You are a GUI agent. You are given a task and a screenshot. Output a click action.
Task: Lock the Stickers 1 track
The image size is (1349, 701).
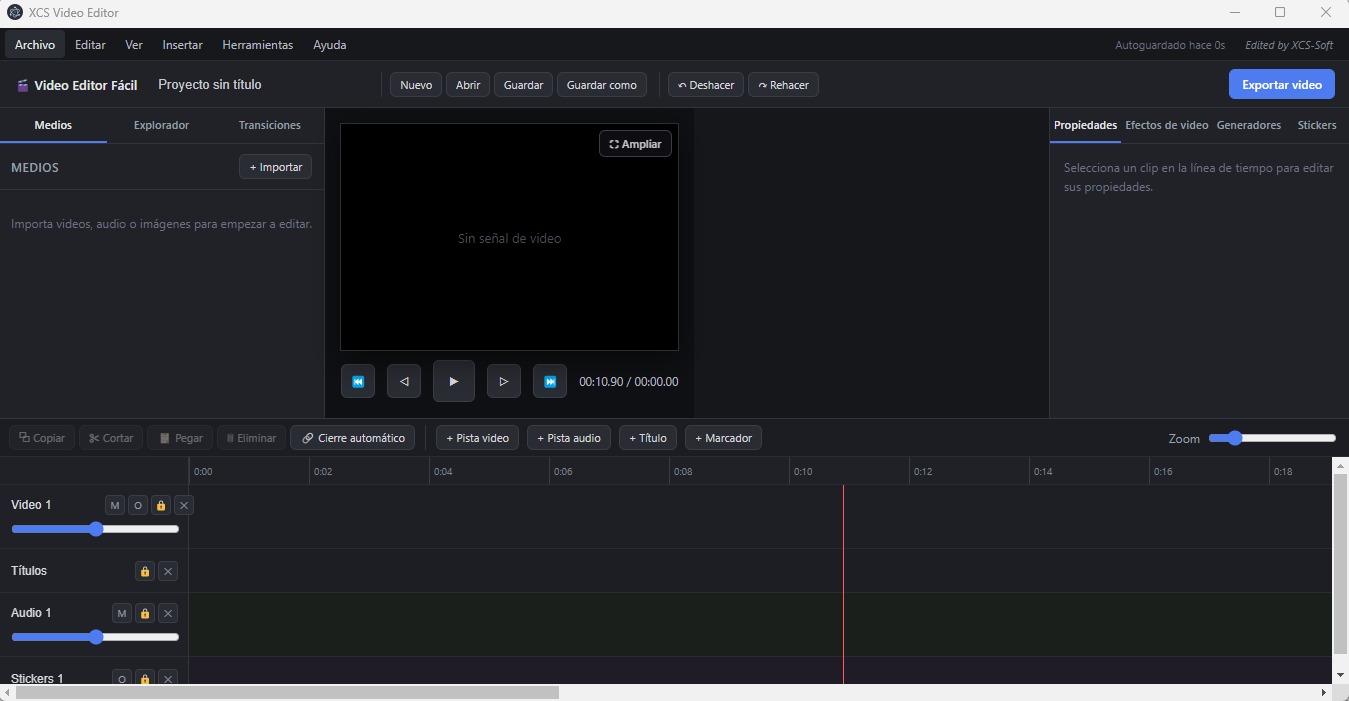coord(145,678)
